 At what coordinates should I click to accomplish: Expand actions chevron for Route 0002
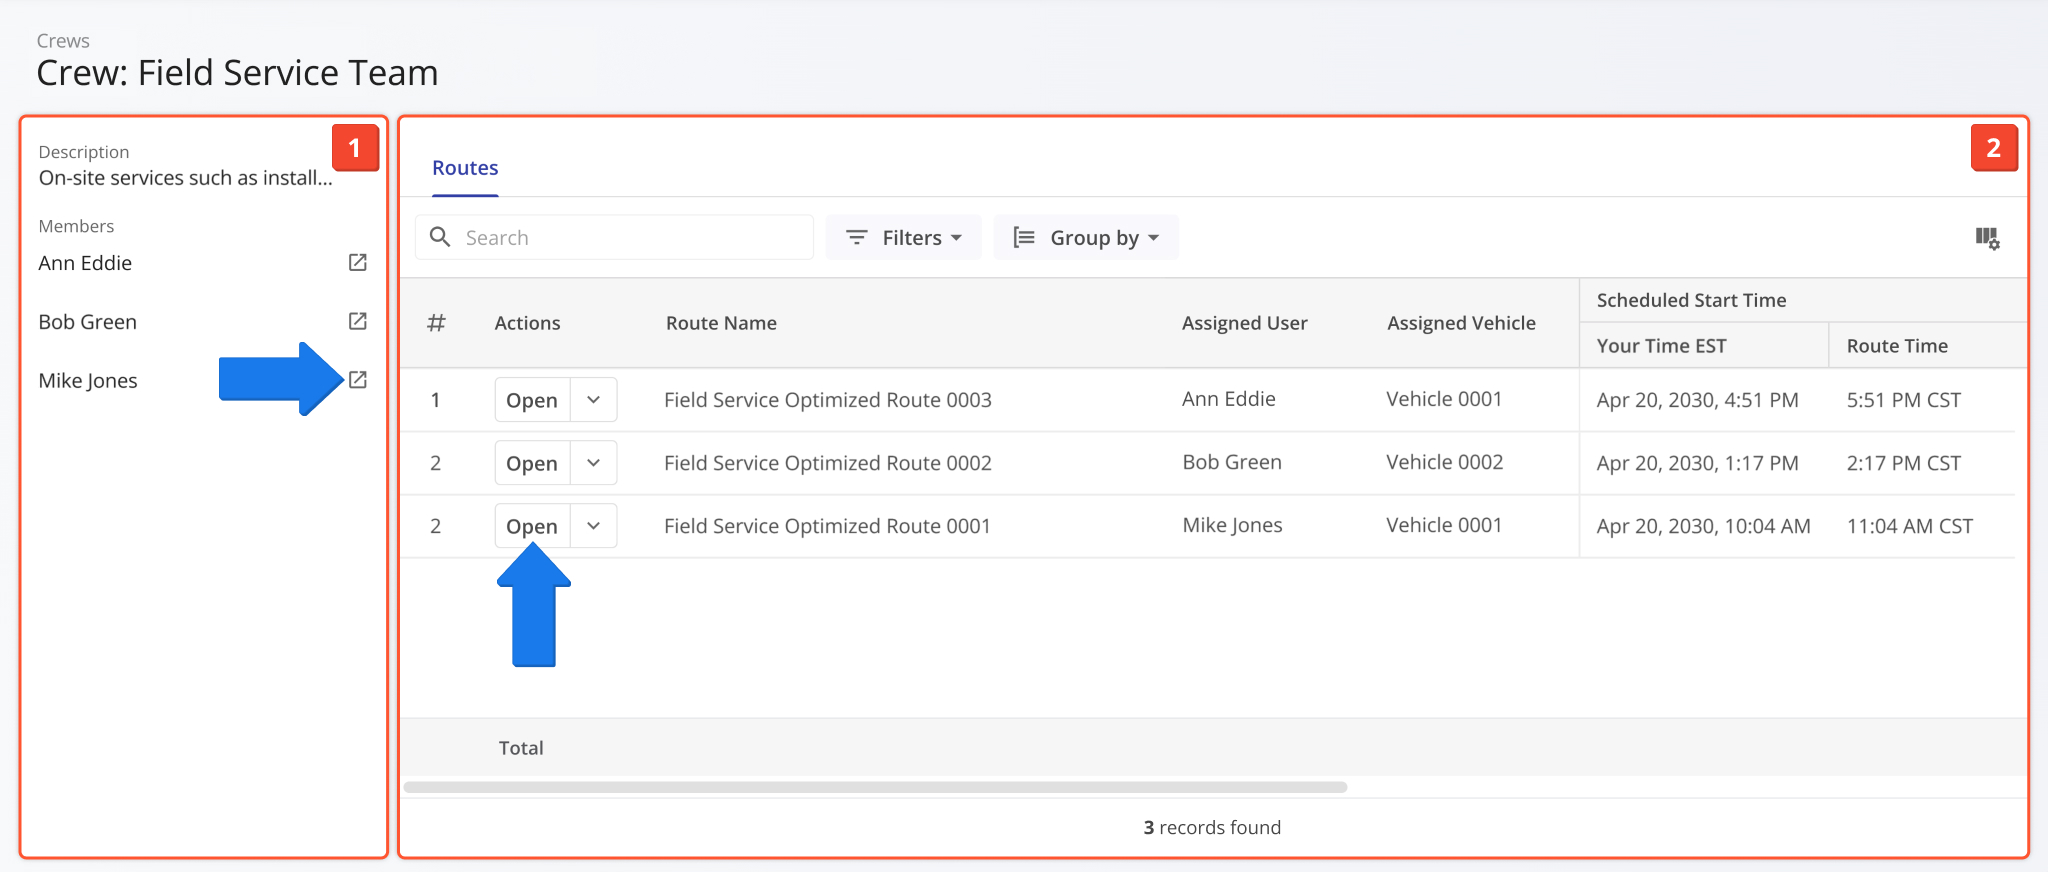[594, 463]
